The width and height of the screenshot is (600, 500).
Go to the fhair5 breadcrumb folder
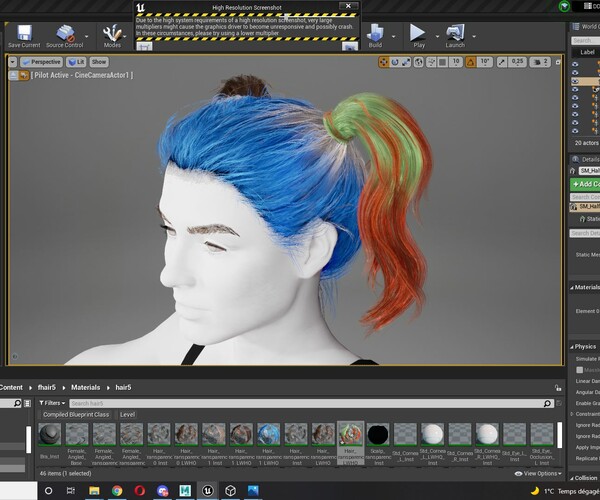coord(47,388)
